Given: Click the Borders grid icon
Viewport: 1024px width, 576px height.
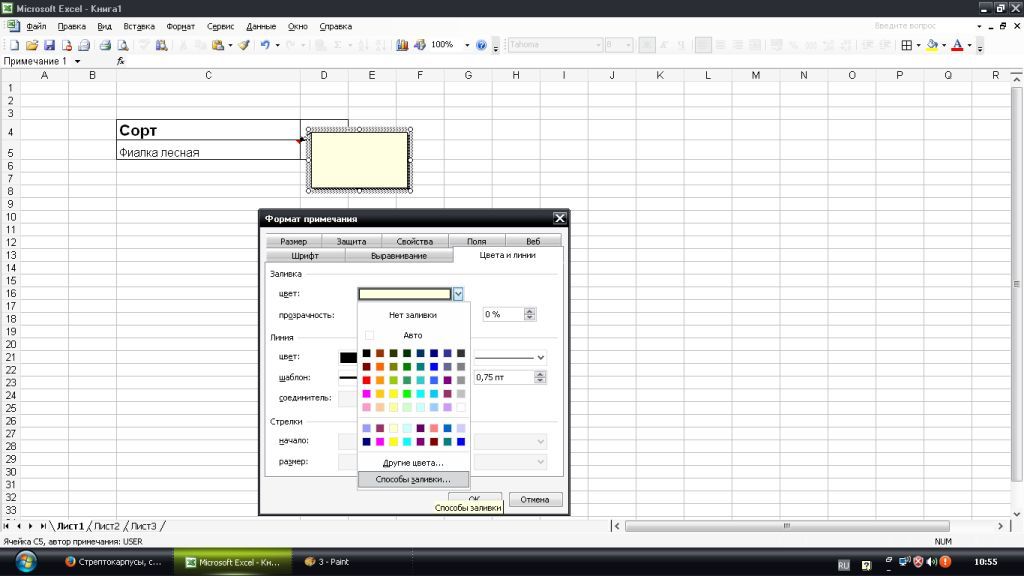Looking at the screenshot, I should (x=906, y=45).
